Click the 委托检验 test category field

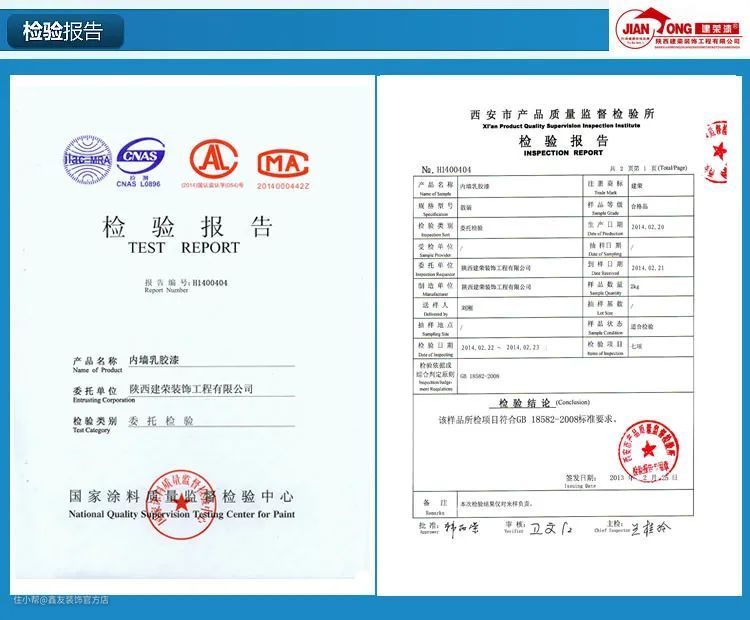click(162, 421)
